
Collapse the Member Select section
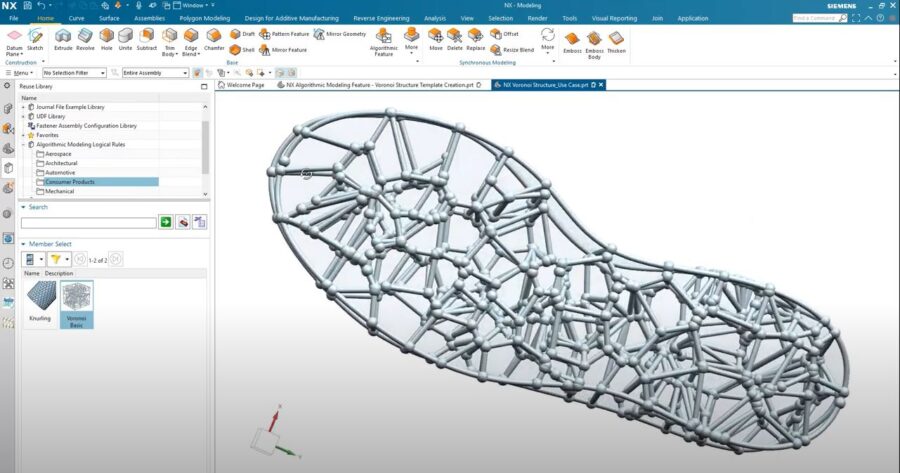pos(24,244)
